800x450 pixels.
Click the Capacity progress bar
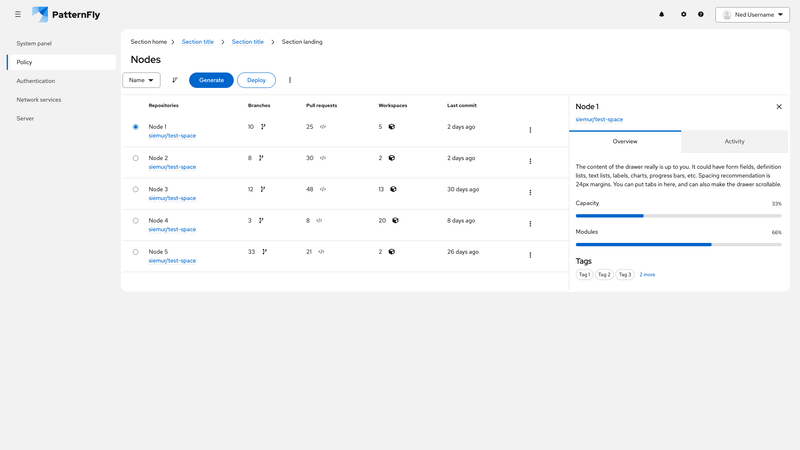click(x=679, y=216)
